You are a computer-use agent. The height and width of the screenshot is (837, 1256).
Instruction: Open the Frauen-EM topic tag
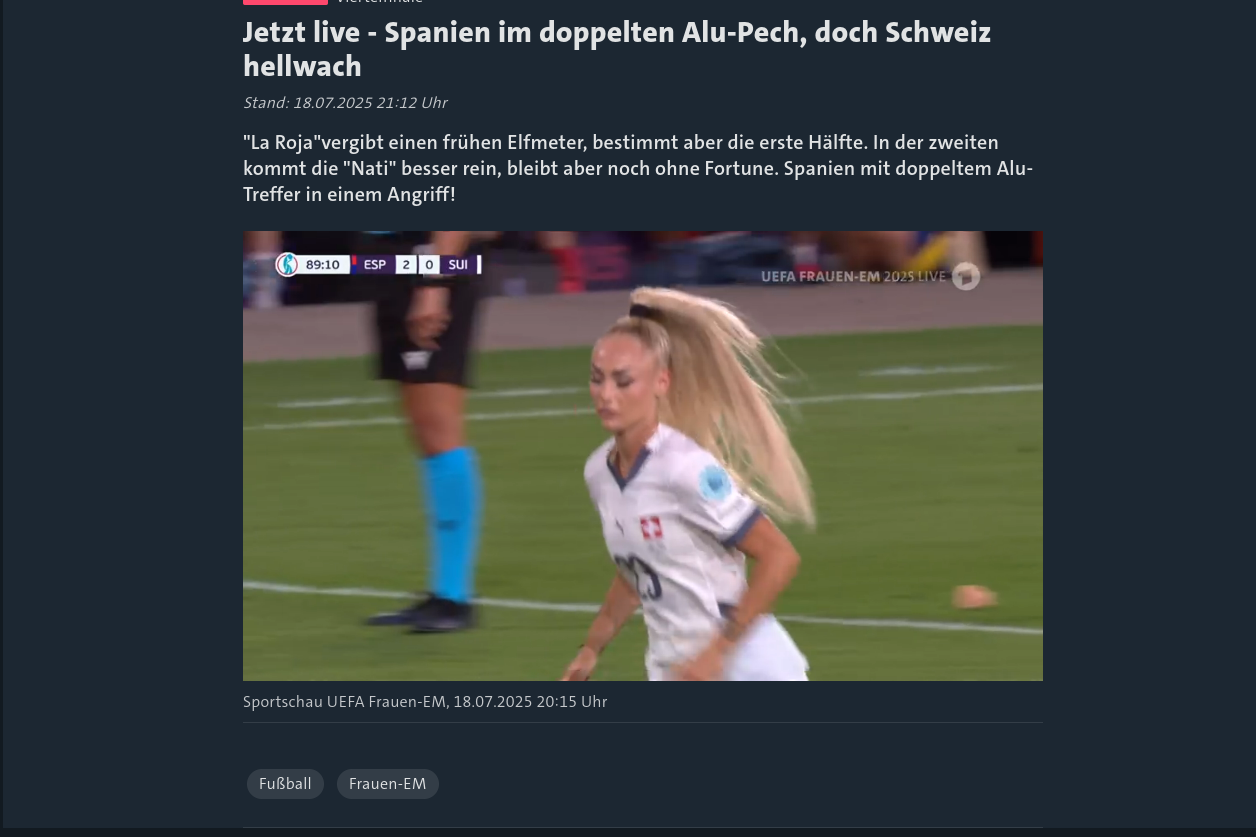click(x=388, y=784)
